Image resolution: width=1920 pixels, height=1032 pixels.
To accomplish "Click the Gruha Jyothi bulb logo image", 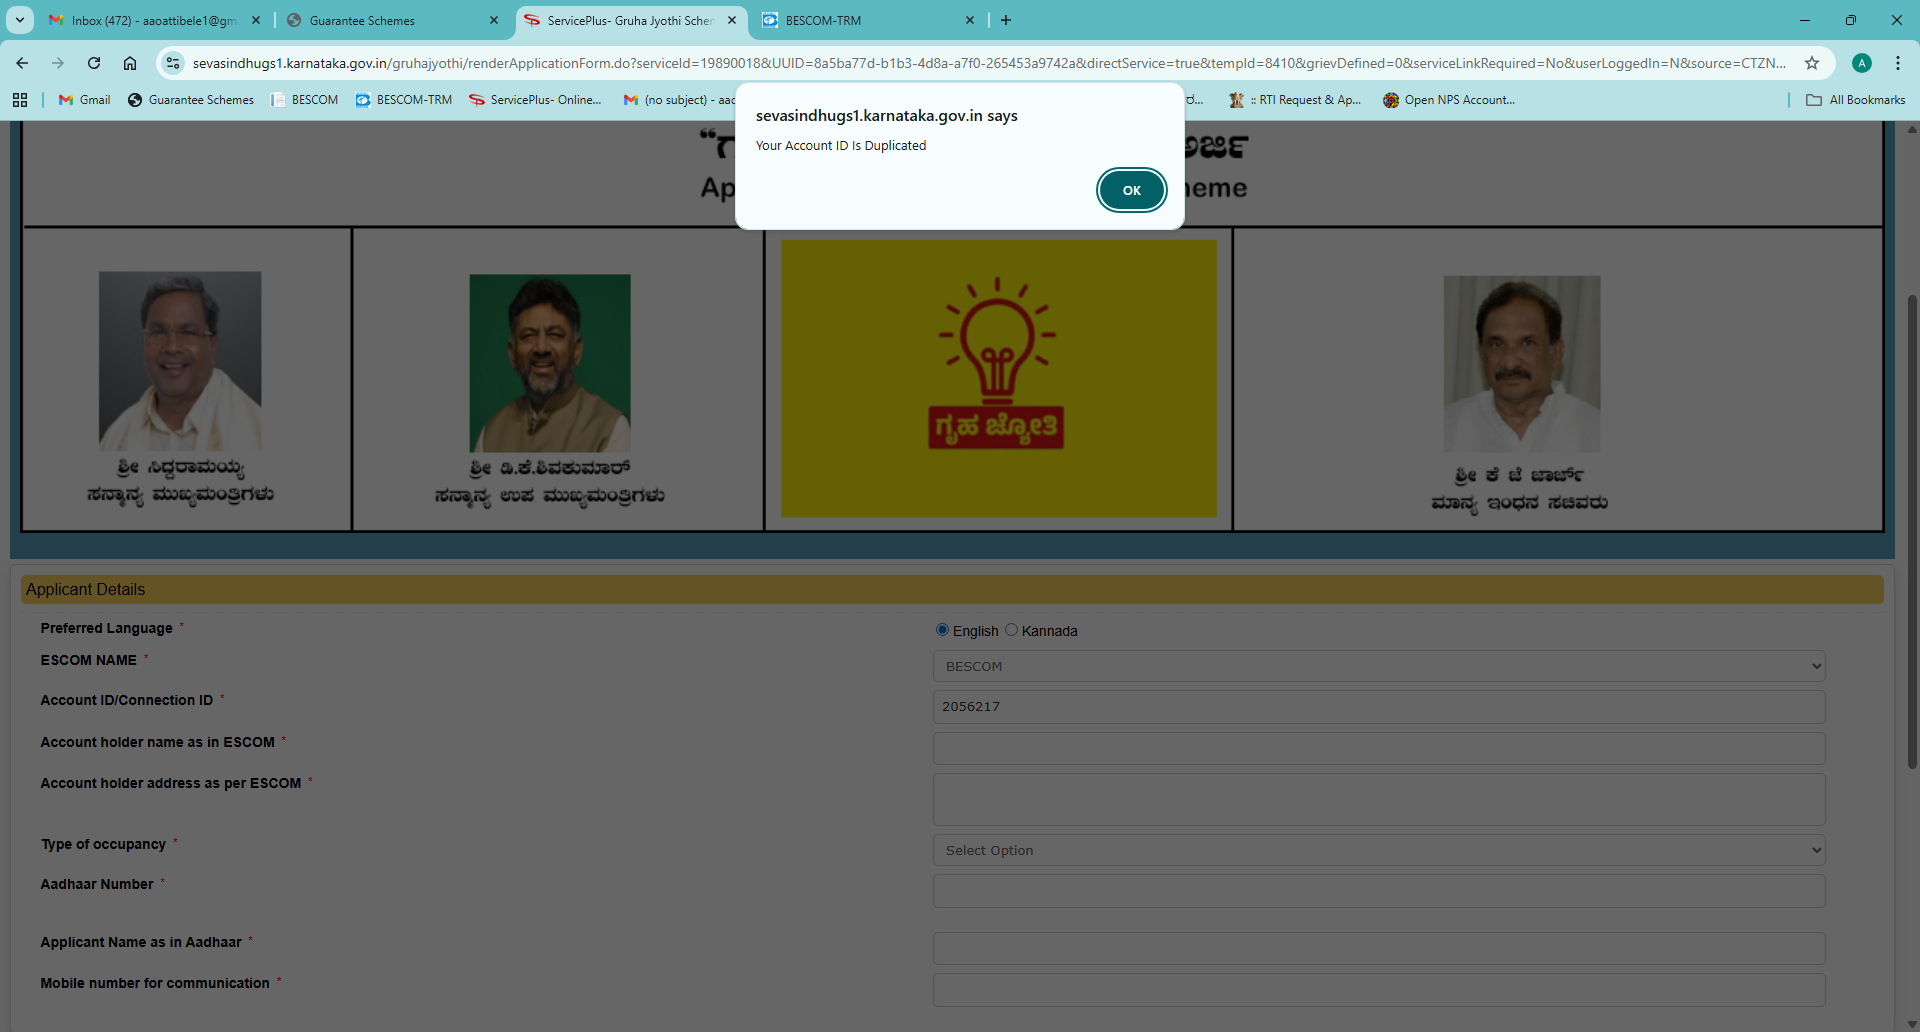I will [999, 378].
